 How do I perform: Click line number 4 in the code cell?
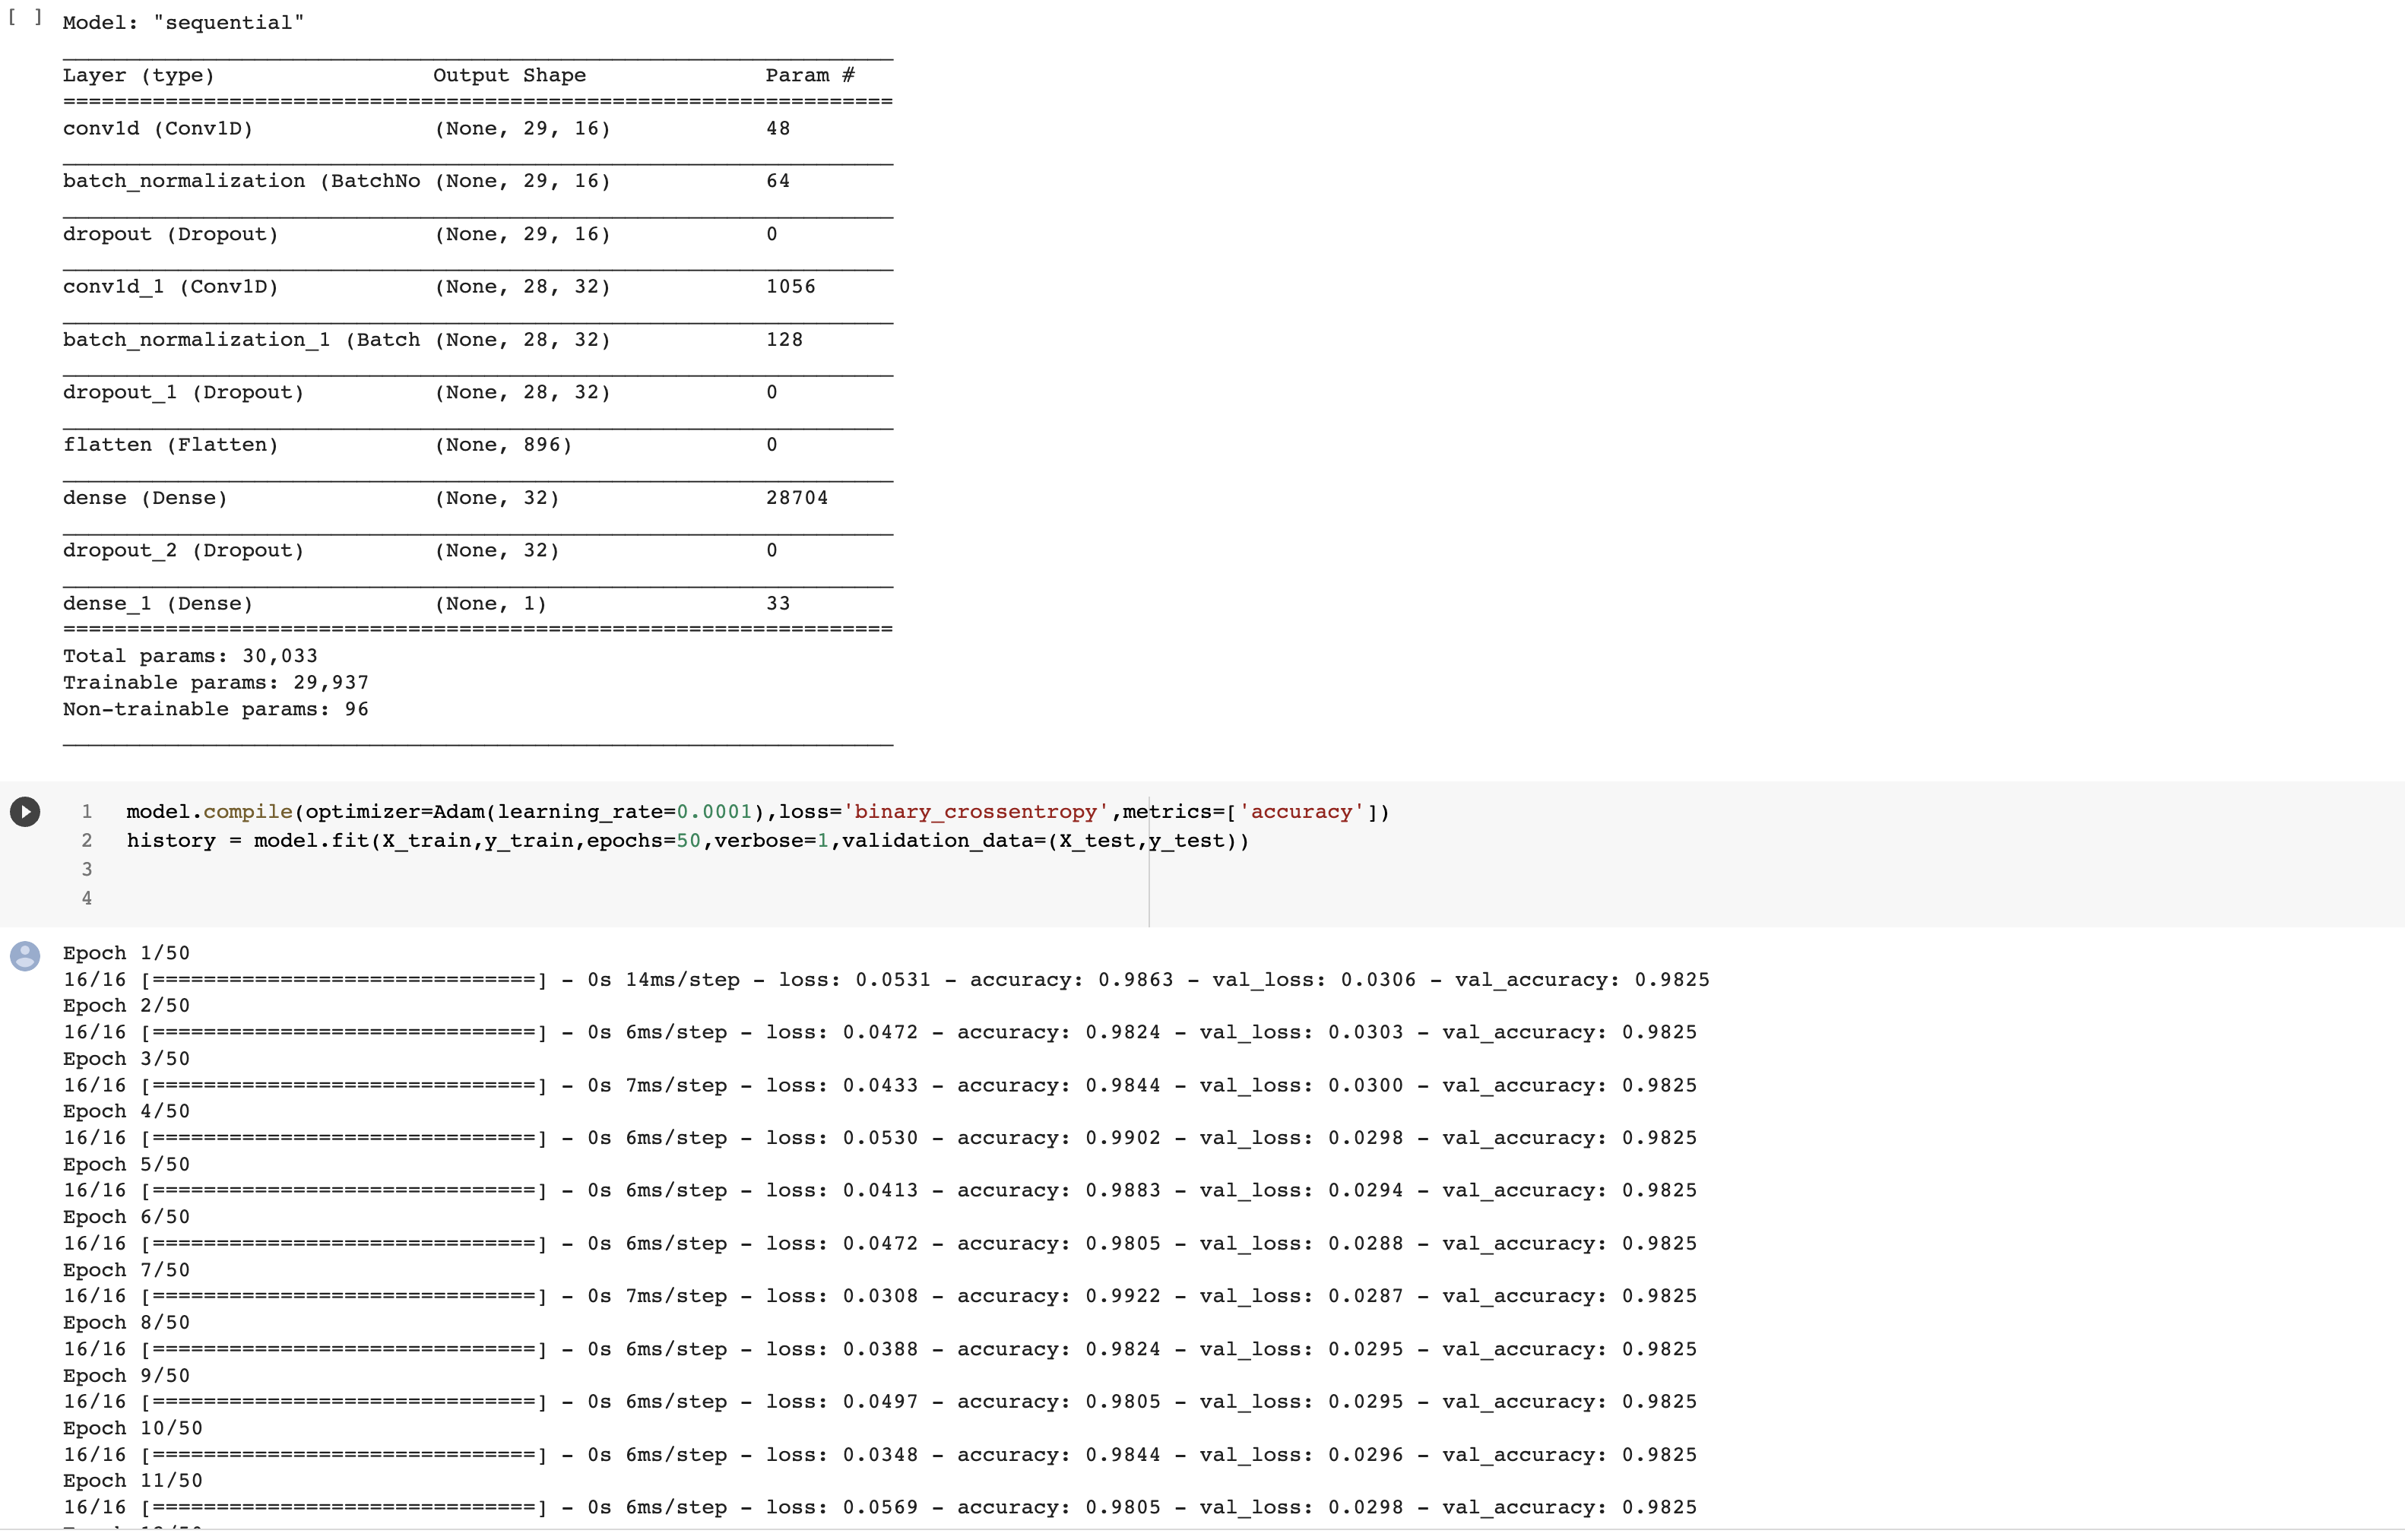pos(87,898)
